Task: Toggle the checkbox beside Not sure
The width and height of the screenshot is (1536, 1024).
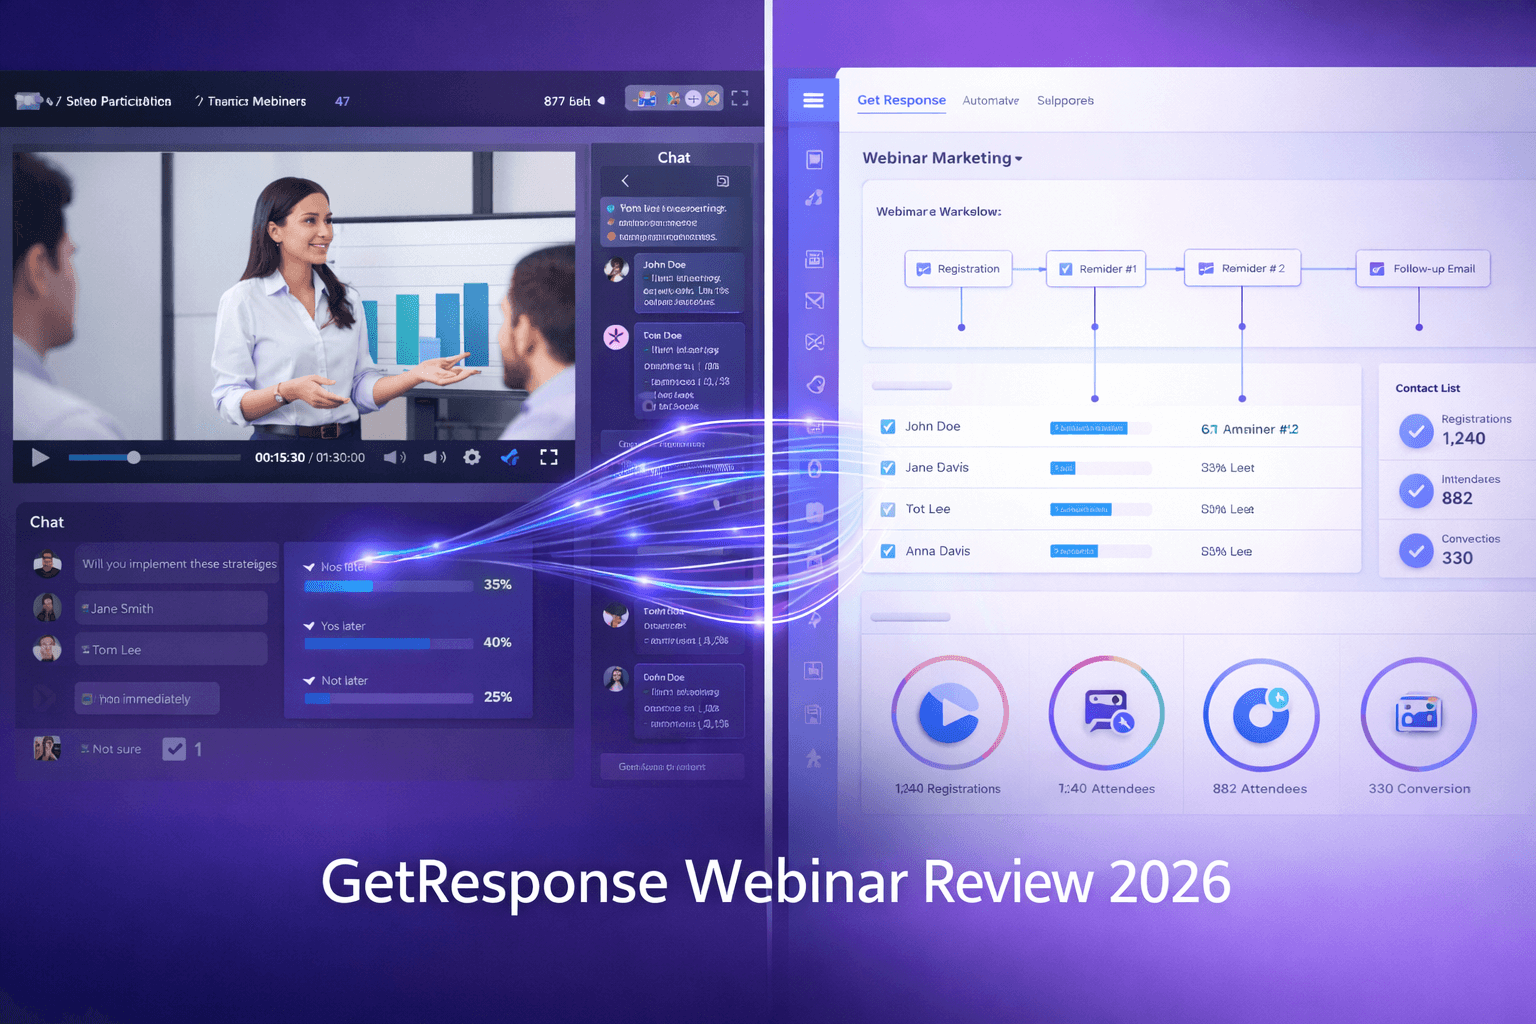Action: pyautogui.click(x=174, y=748)
